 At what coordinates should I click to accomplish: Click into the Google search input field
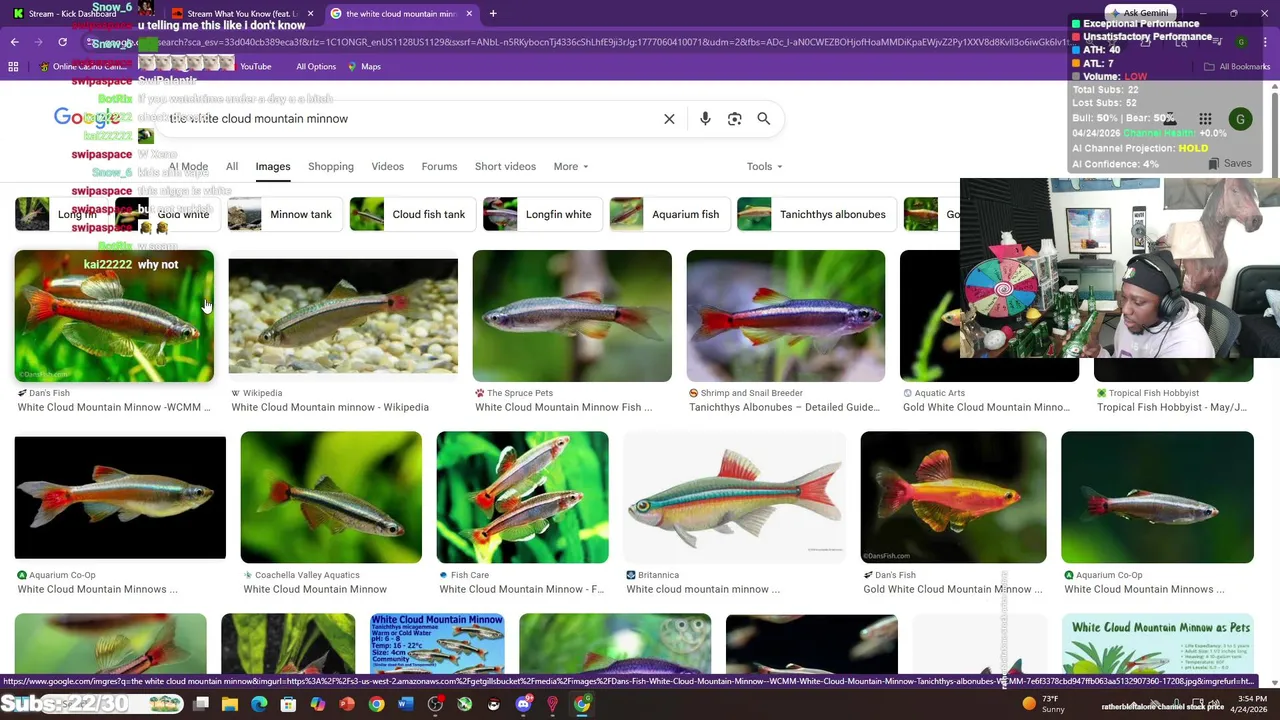410,119
